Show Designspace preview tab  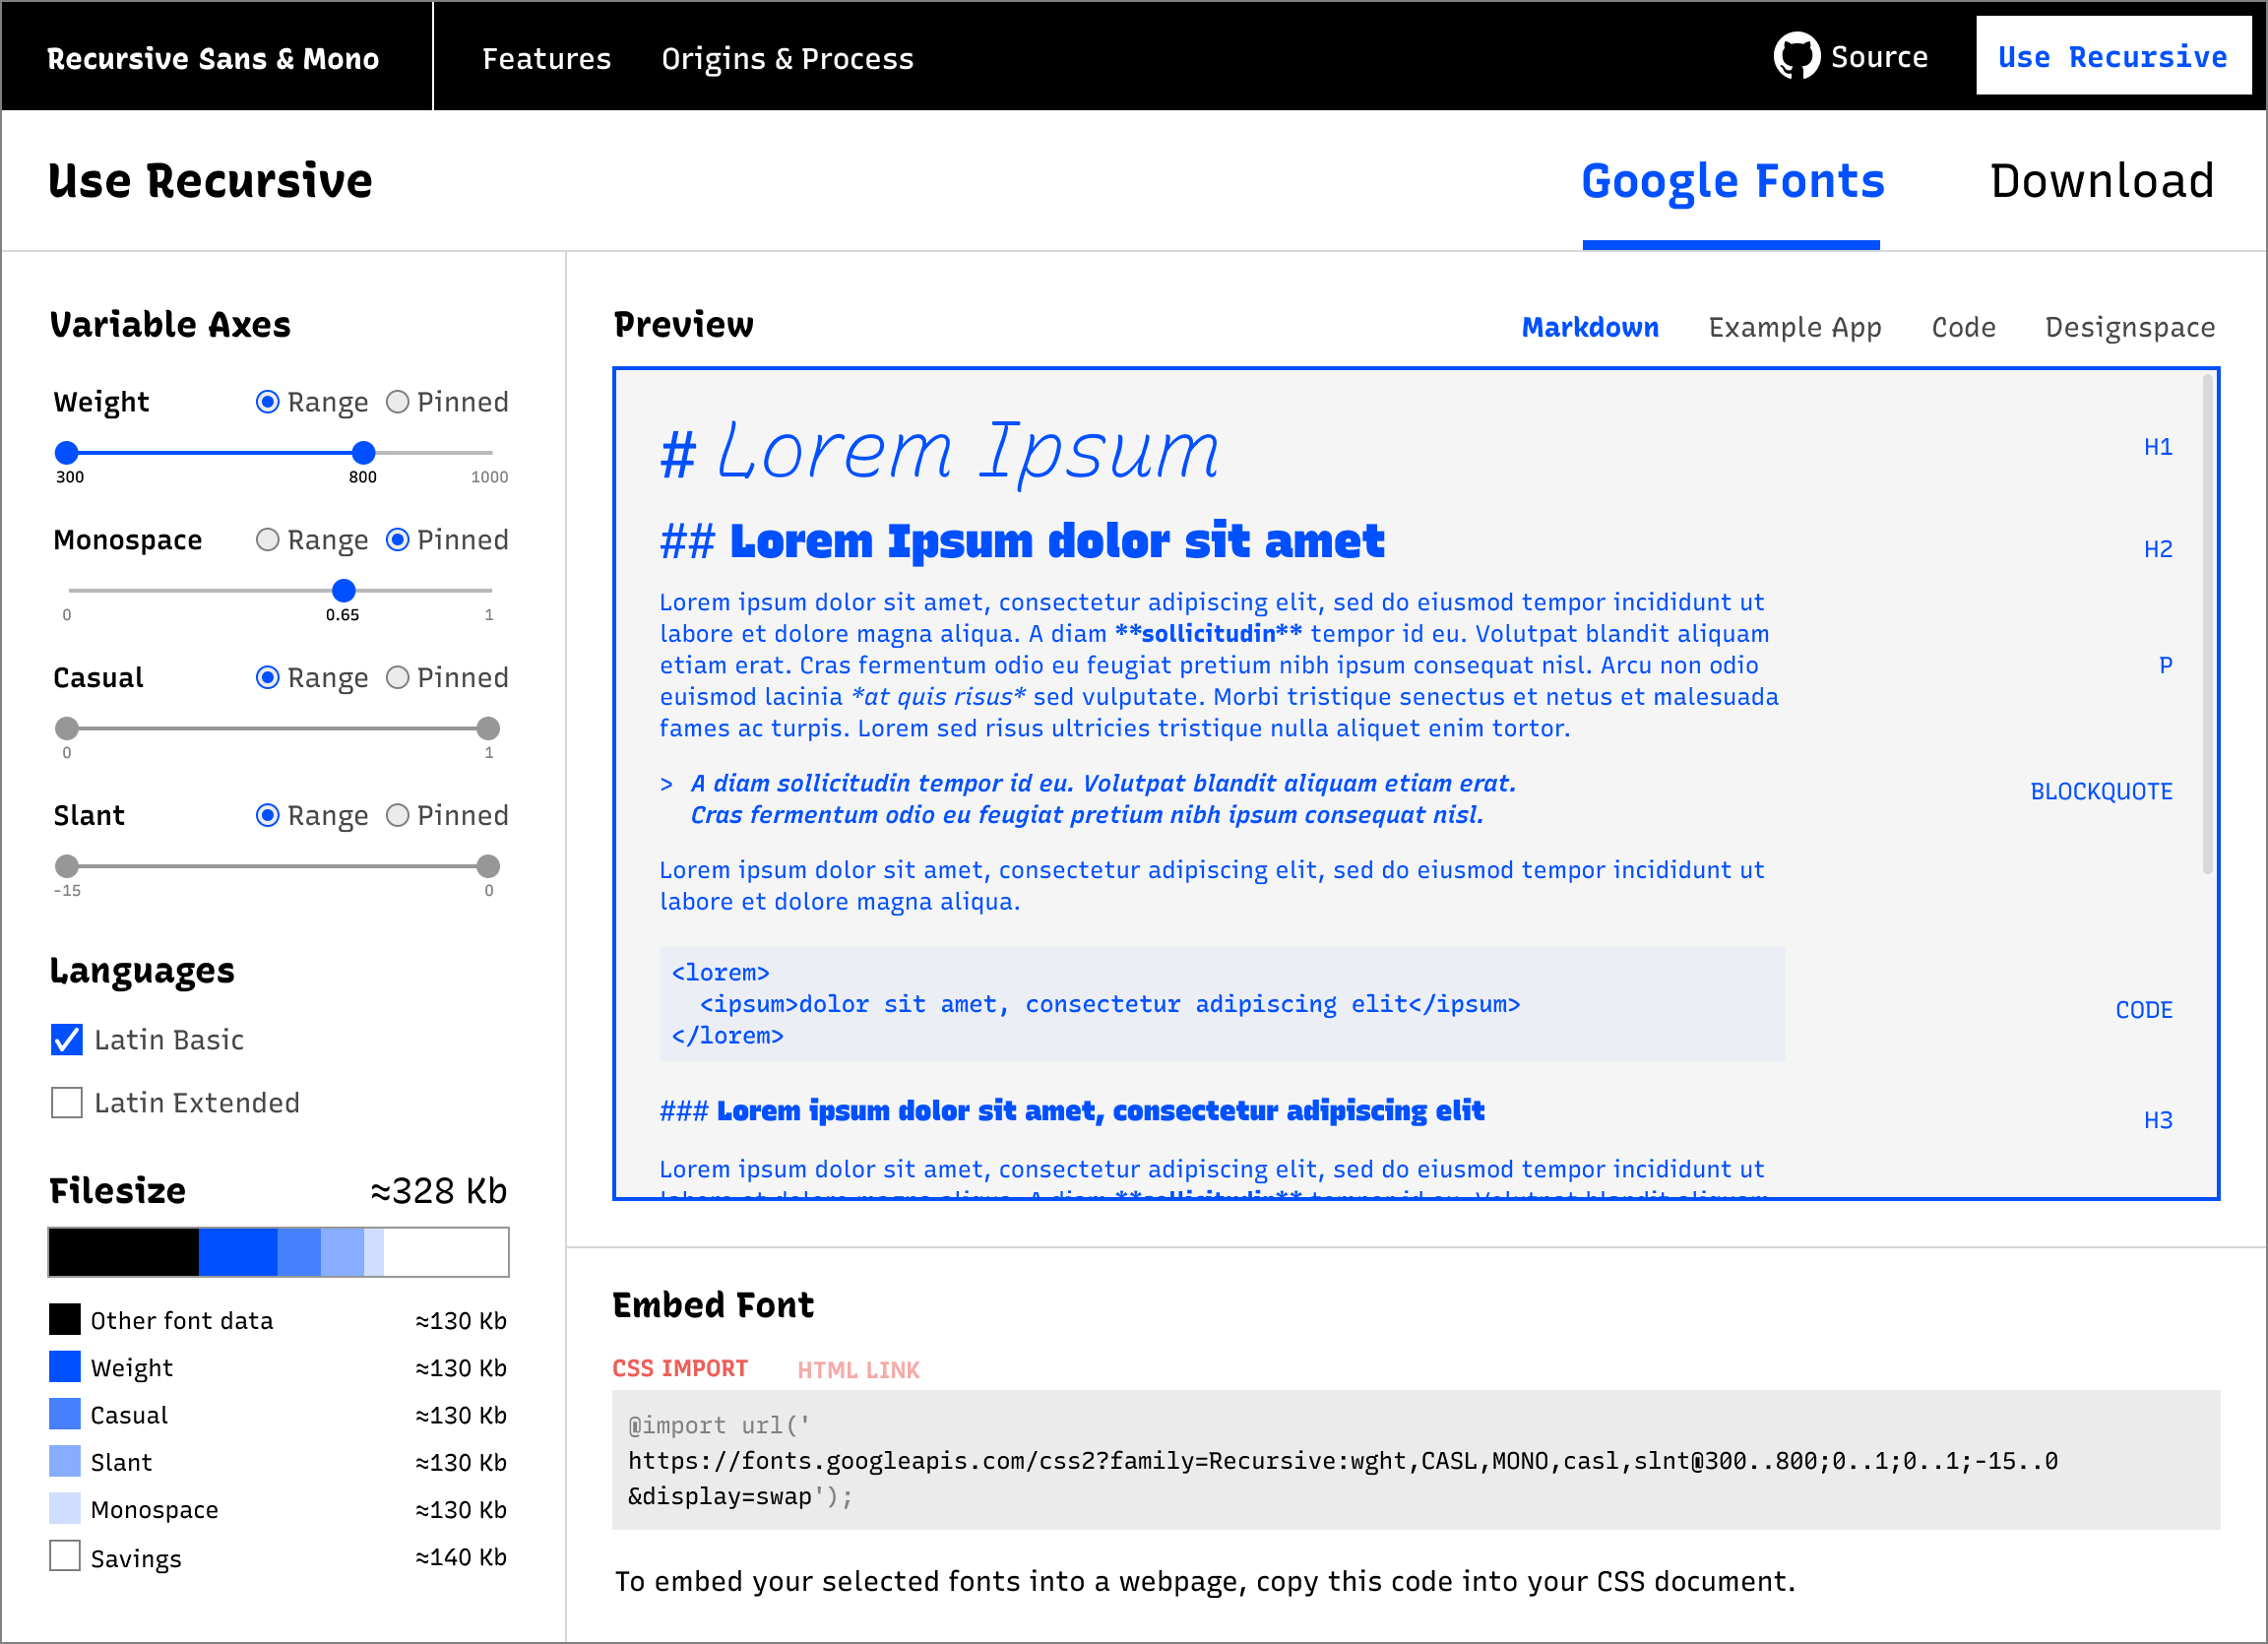click(x=2129, y=327)
